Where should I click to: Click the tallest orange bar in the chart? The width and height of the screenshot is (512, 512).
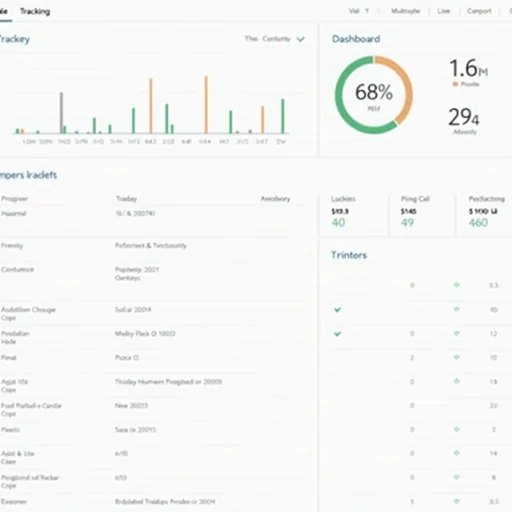click(206, 105)
